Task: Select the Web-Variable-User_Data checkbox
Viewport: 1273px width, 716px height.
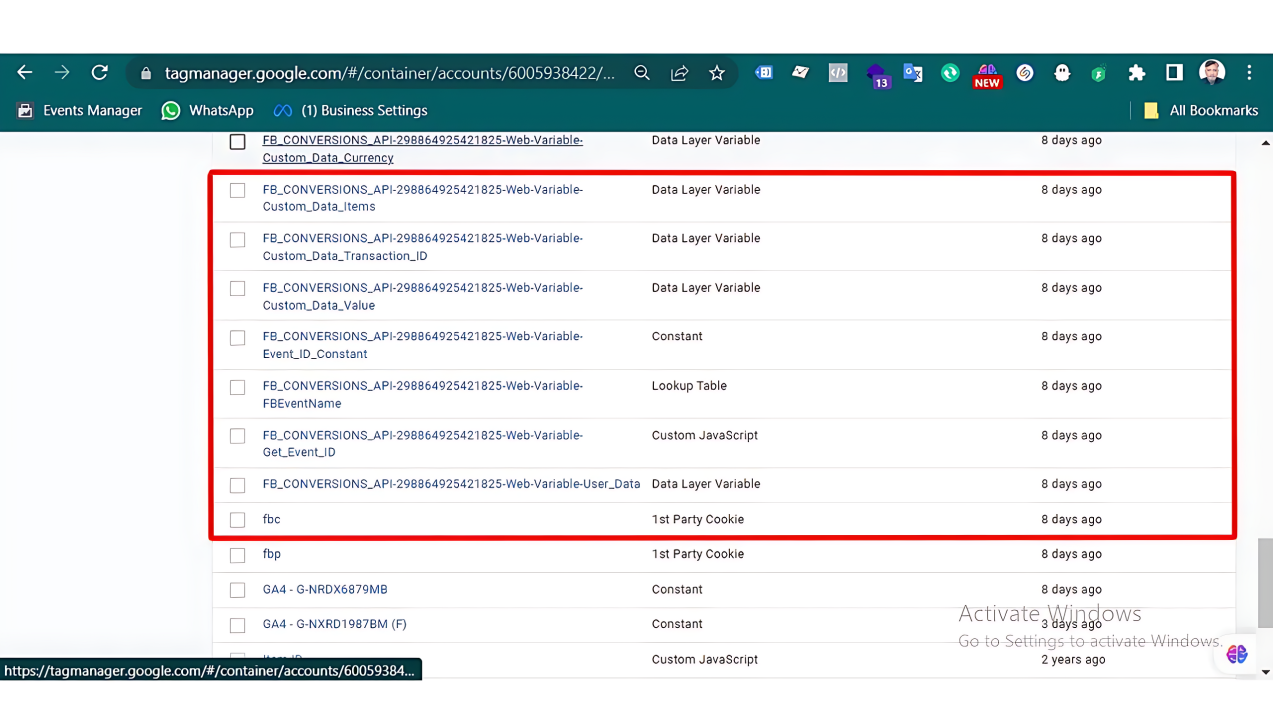Action: [x=237, y=485]
